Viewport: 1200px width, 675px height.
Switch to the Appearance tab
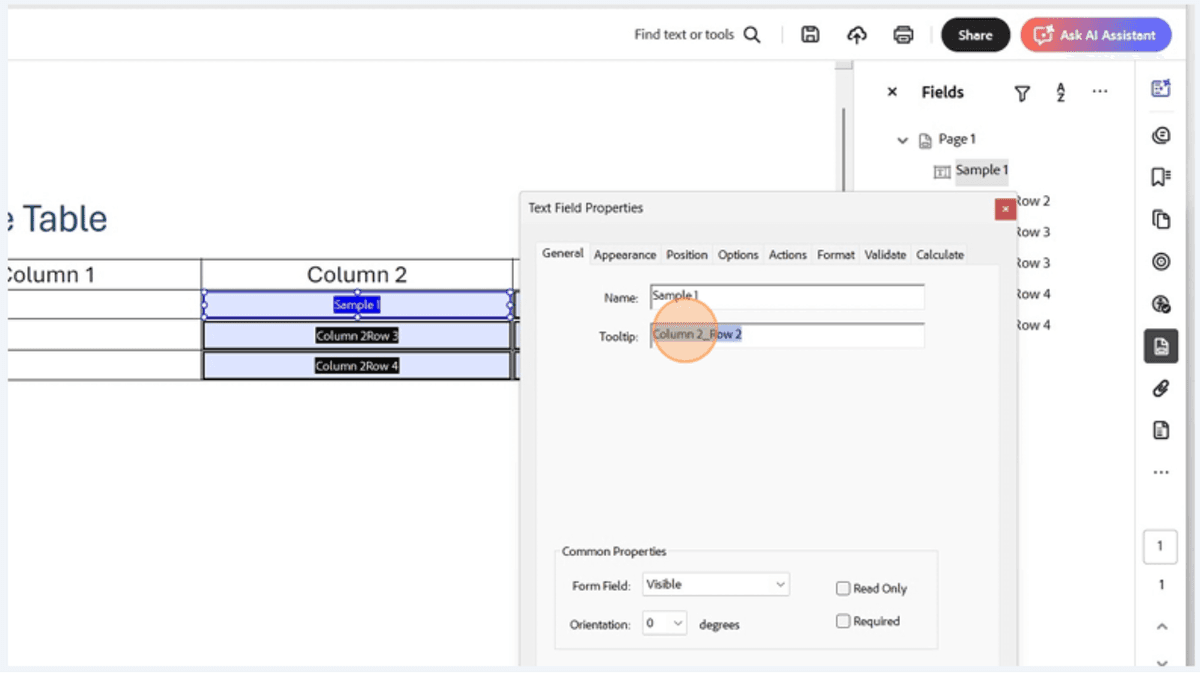click(x=625, y=254)
